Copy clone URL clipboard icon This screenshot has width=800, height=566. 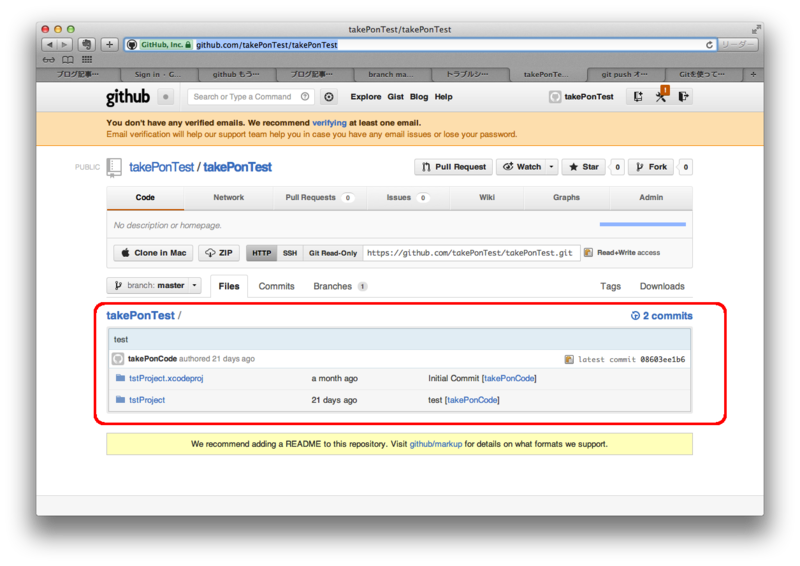click(588, 253)
